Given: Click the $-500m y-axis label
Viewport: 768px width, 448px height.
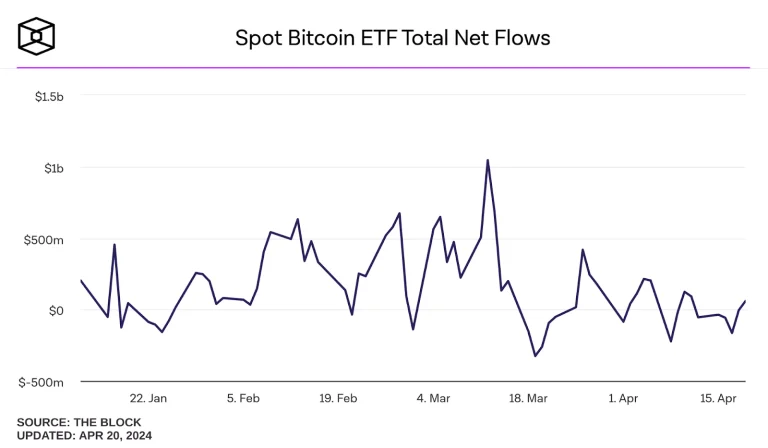Looking at the screenshot, I should pos(42,382).
